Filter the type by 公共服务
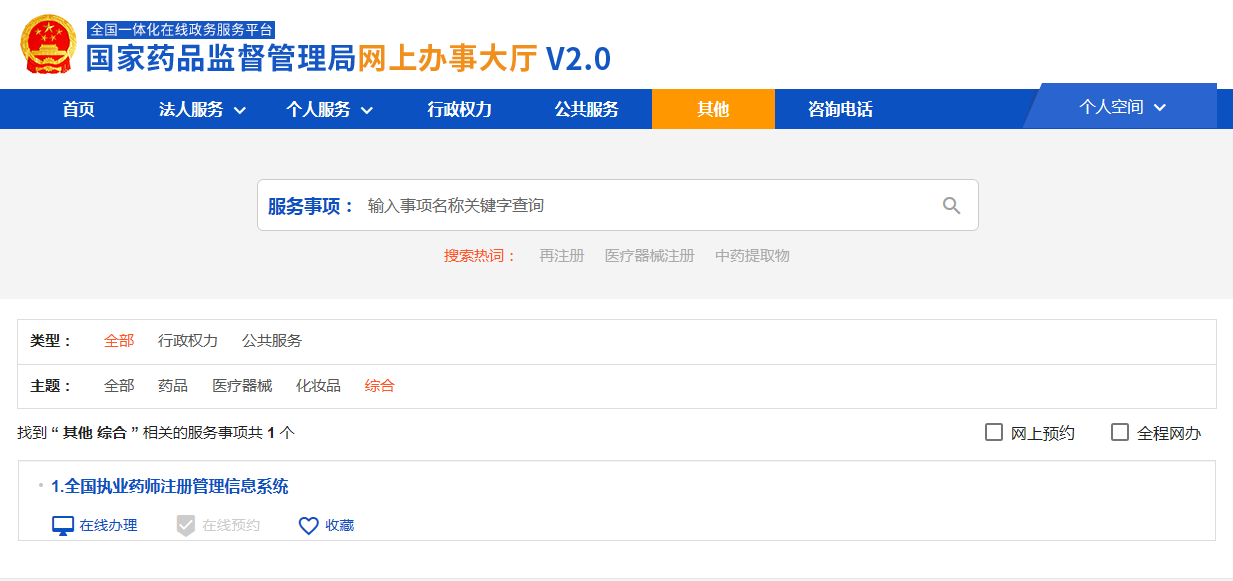The image size is (1233, 581). [x=271, y=341]
